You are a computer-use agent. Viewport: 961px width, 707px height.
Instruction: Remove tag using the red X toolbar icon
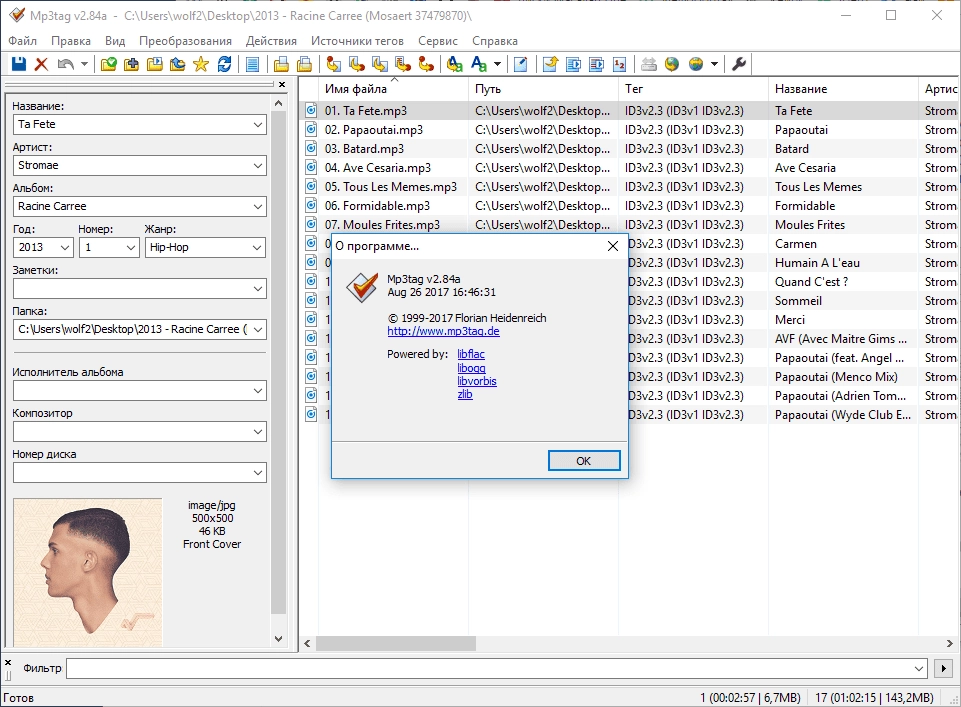pyautogui.click(x=41, y=64)
